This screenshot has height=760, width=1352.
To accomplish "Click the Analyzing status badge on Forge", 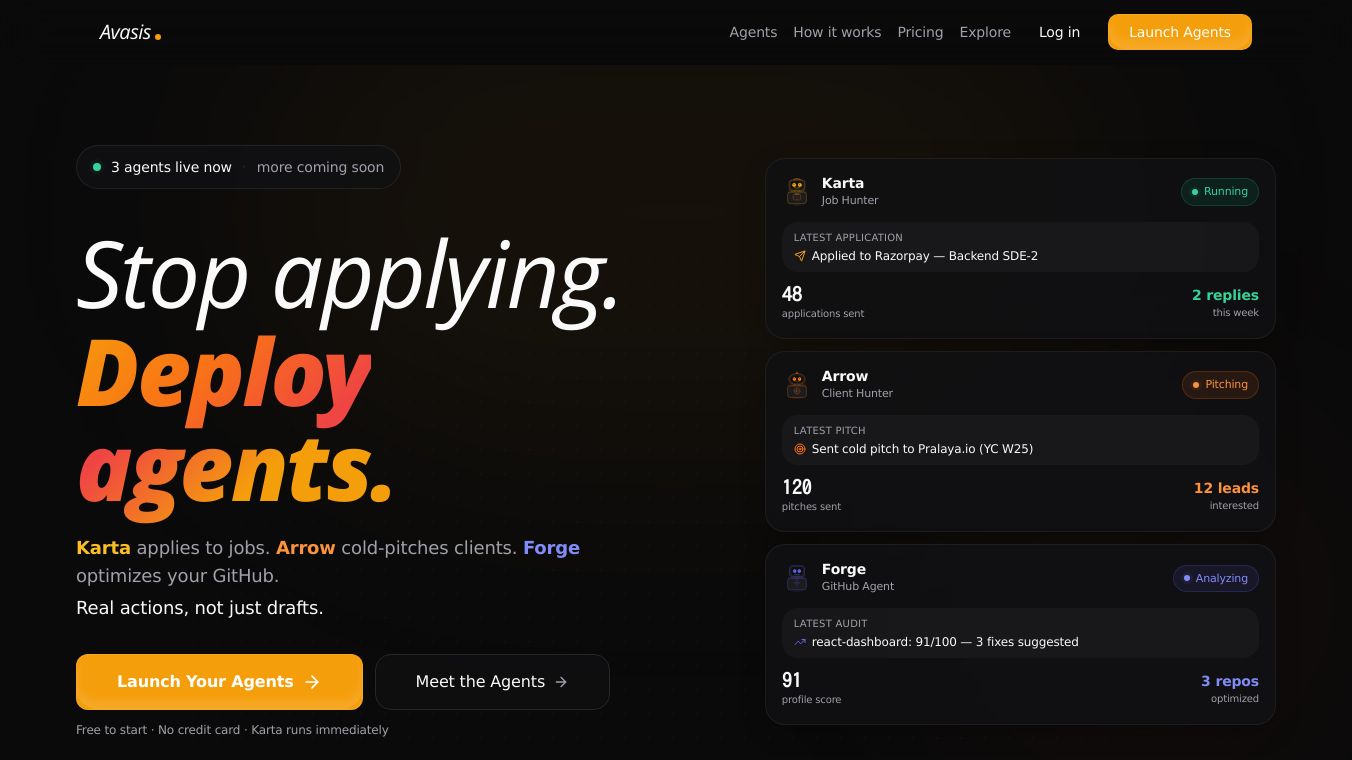I will [1216, 578].
